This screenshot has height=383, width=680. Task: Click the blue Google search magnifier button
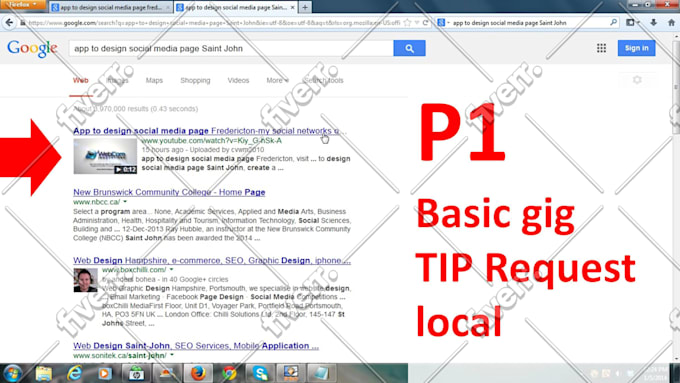409,48
